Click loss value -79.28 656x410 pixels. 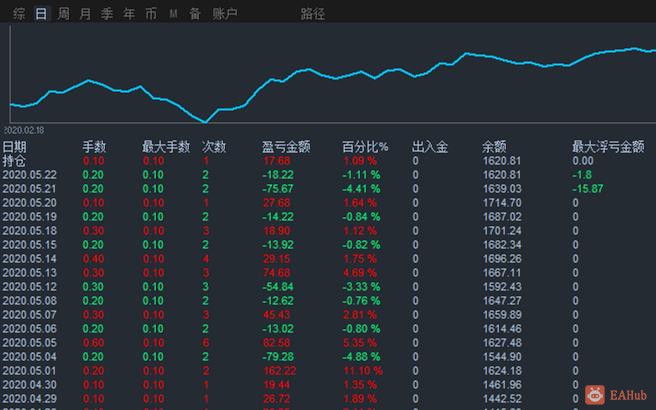pyautogui.click(x=278, y=357)
